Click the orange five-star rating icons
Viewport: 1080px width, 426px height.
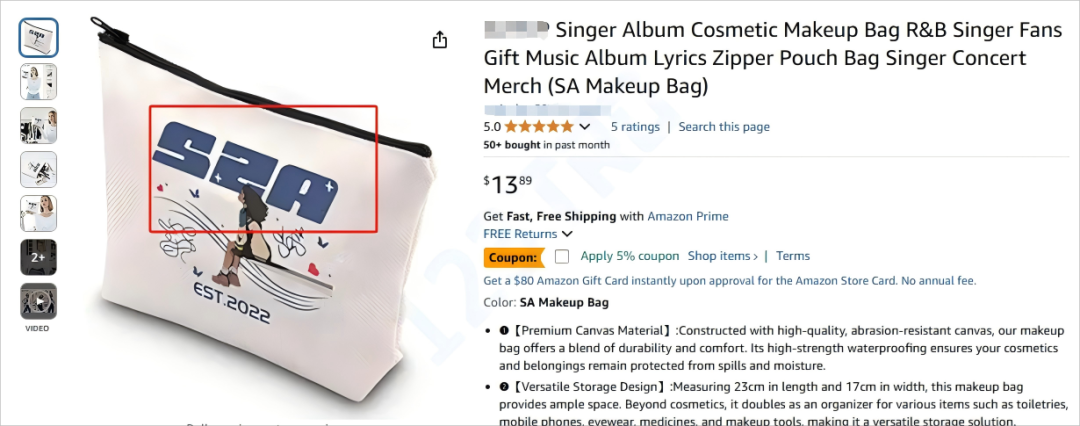538,127
